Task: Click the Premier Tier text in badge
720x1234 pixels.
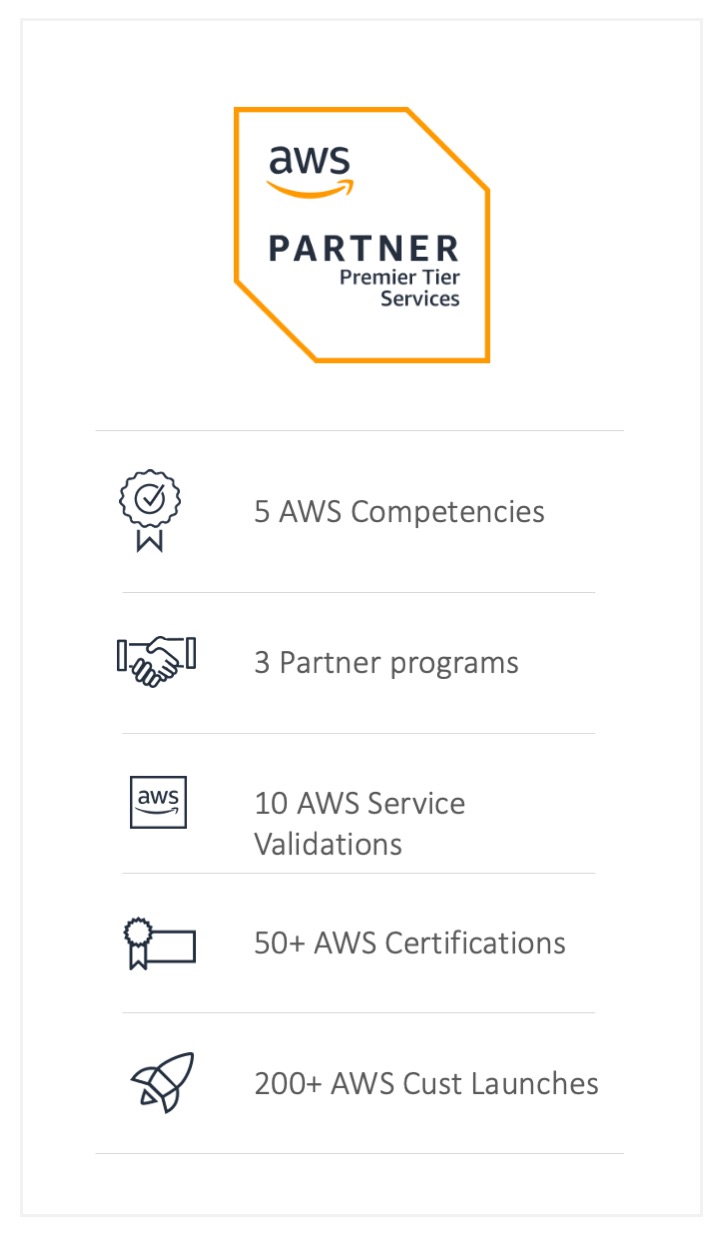Action: tap(400, 277)
